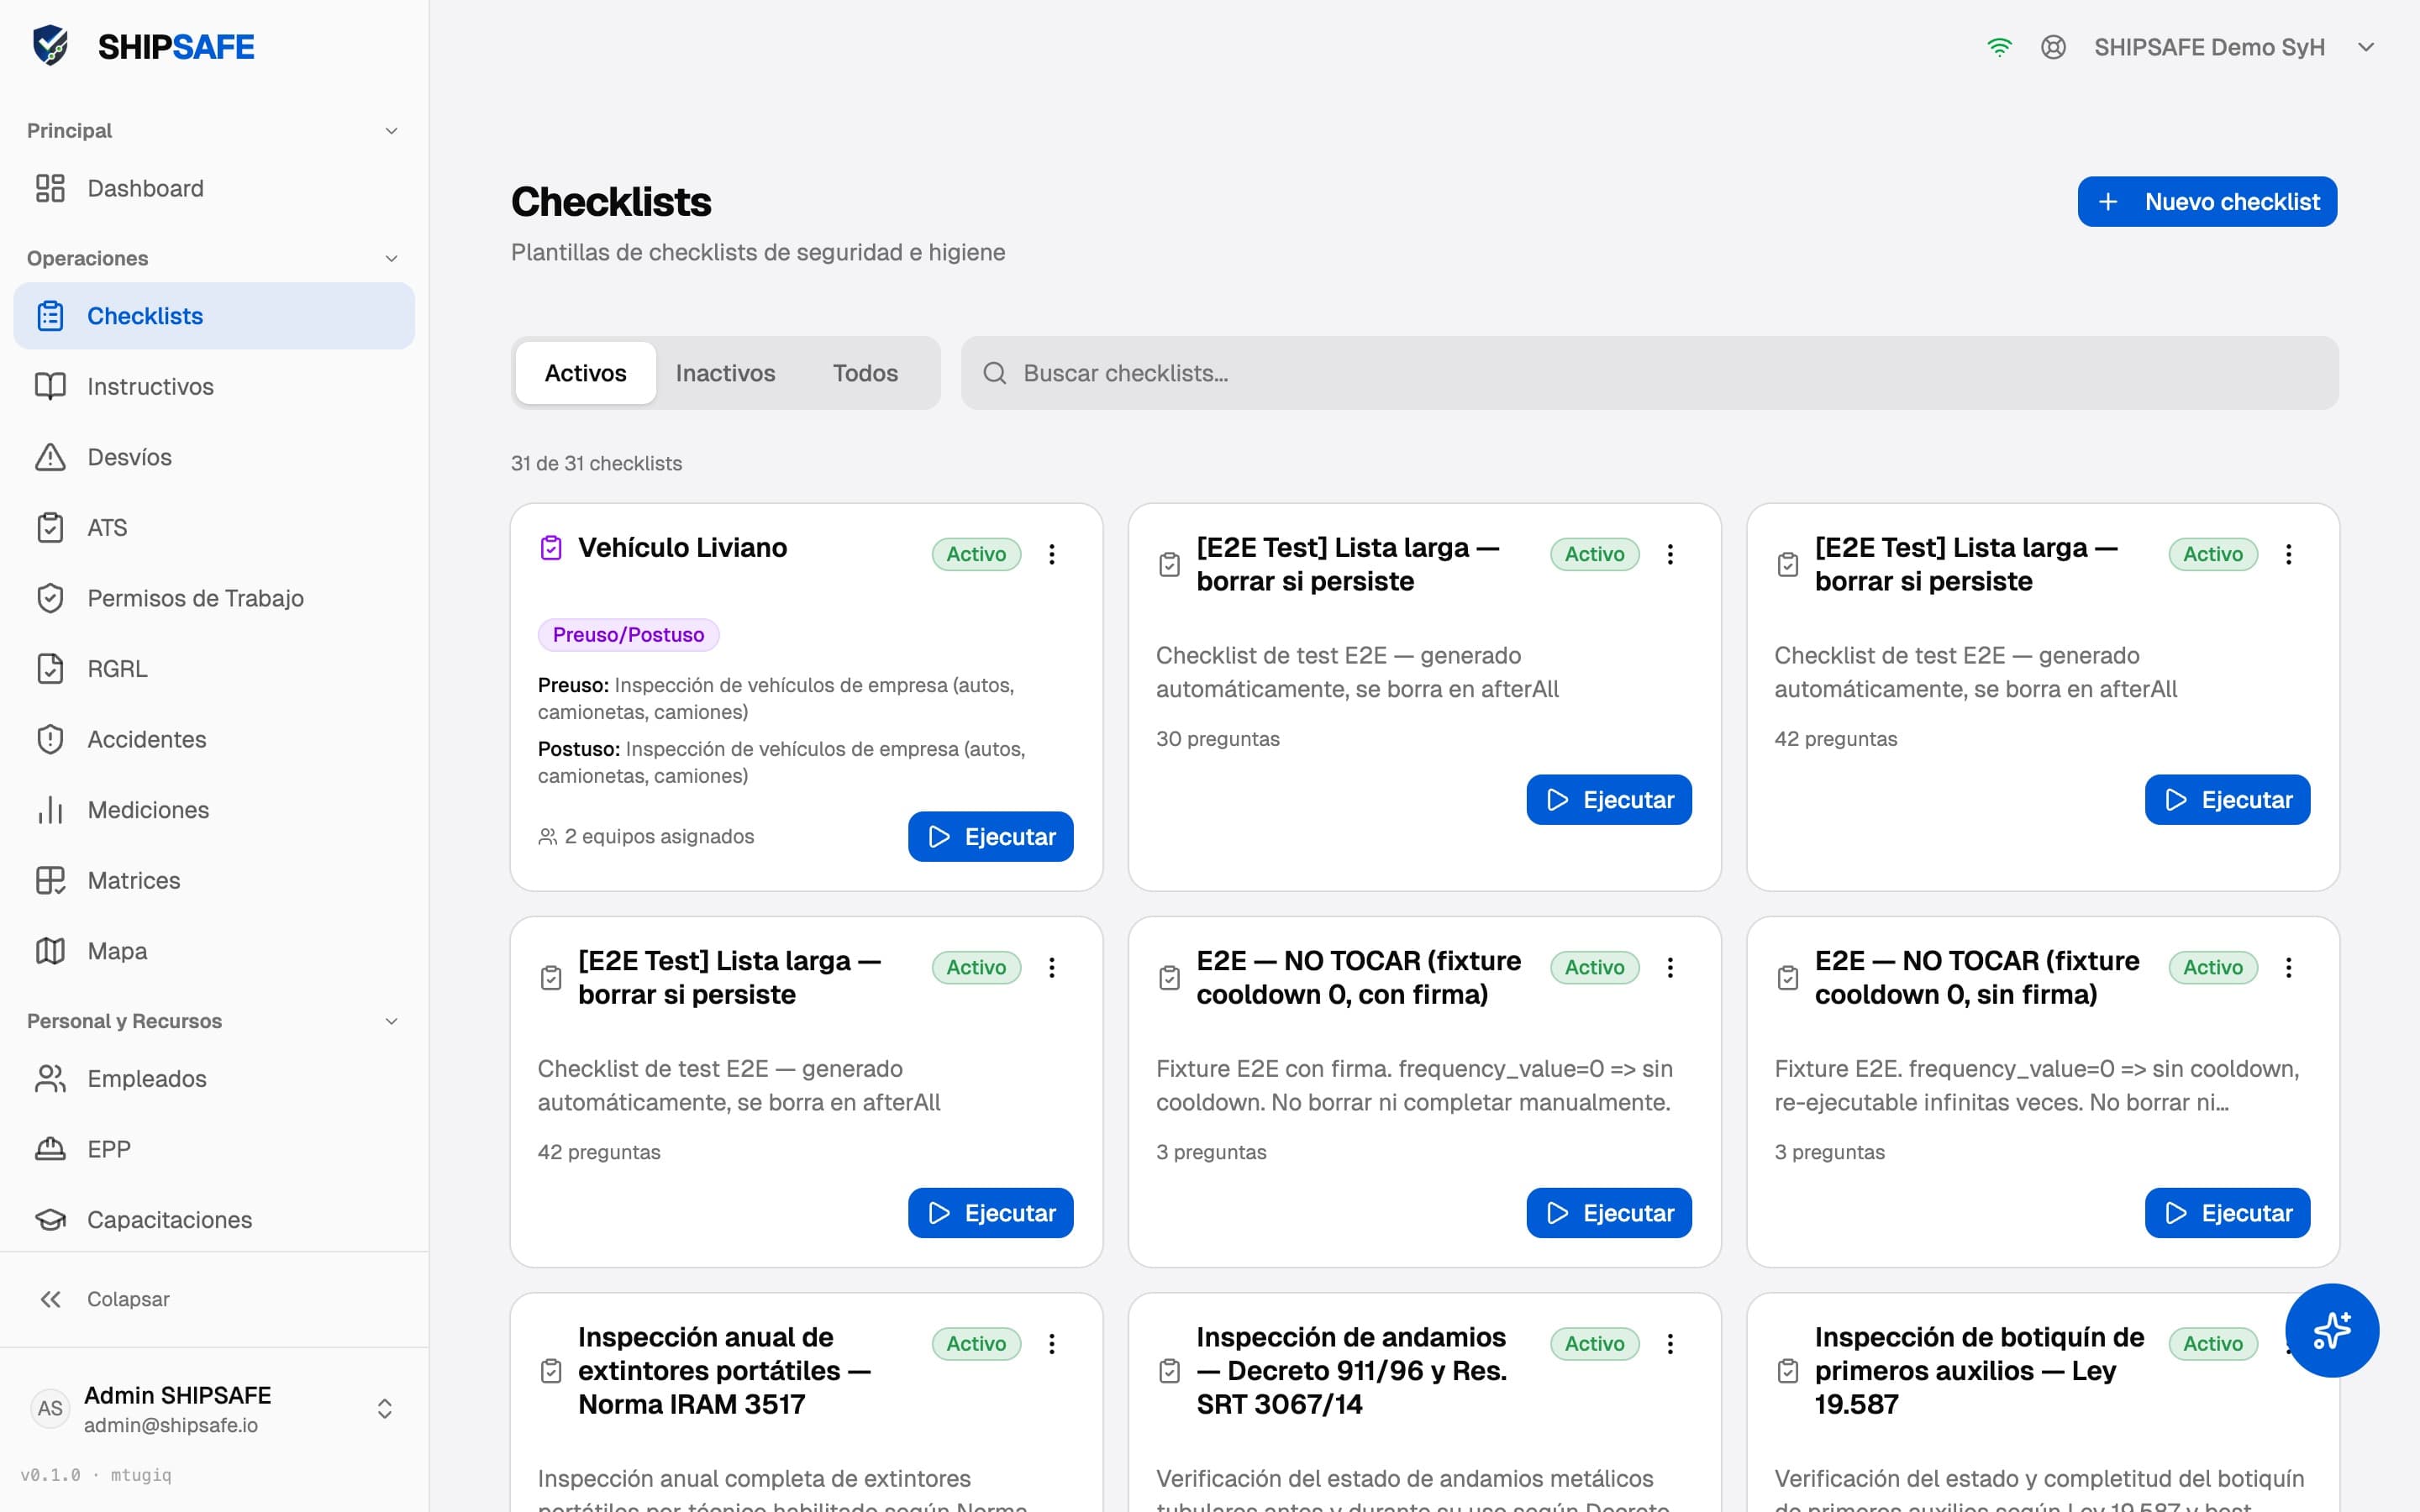Click the Activo badge on Vehículo Liviano

click(976, 554)
